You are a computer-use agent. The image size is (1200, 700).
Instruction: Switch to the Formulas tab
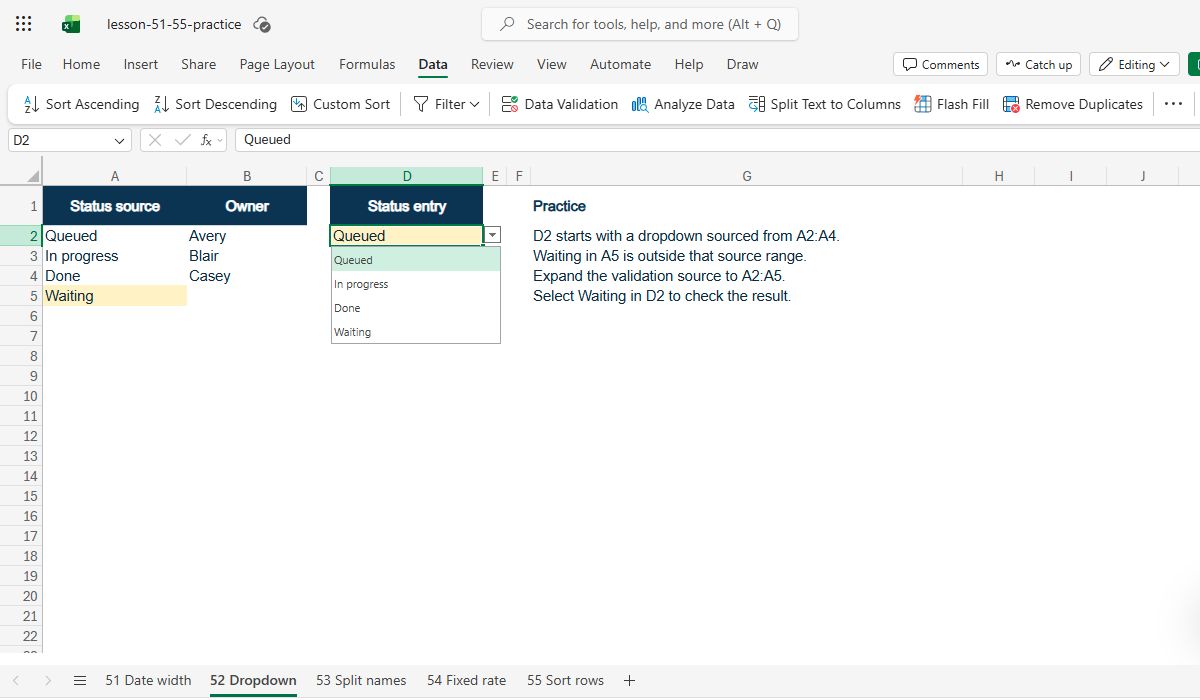pos(367,64)
